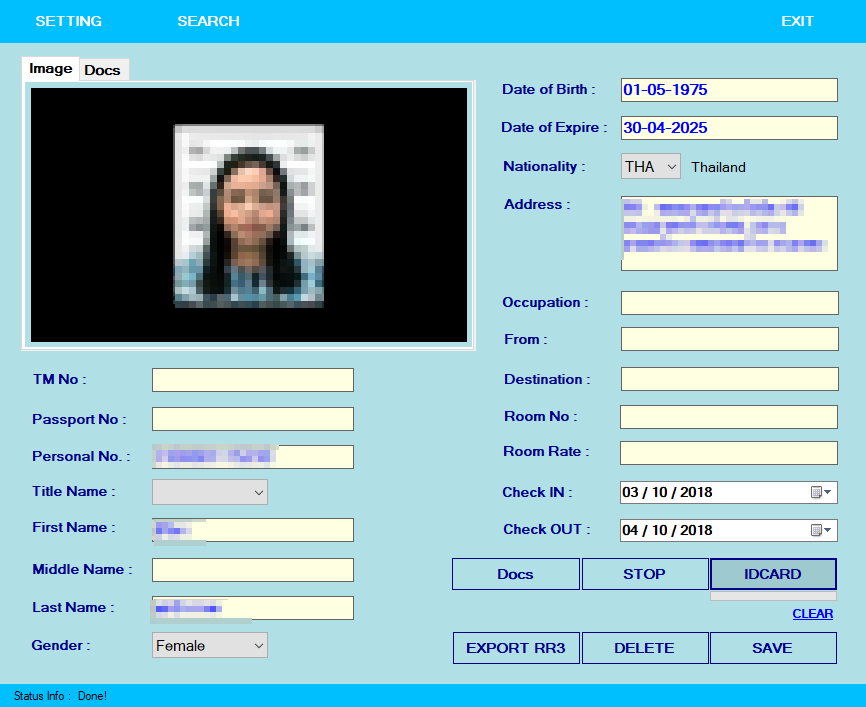Click the 'Status Info : Done!' status text

click(x=60, y=696)
